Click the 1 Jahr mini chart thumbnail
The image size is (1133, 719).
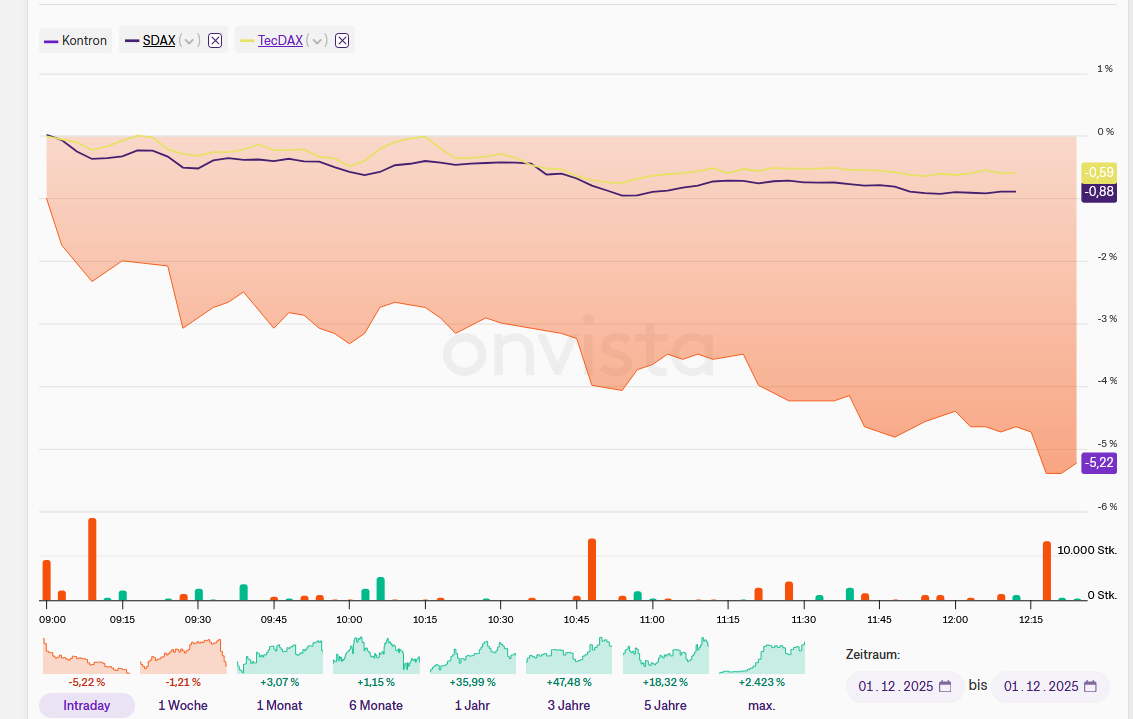(473, 655)
